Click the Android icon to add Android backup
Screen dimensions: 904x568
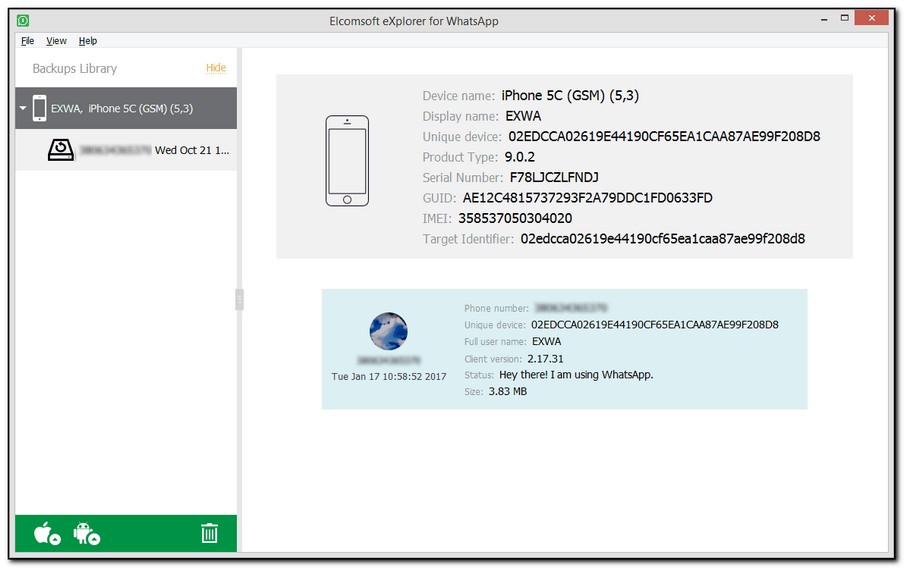click(x=87, y=534)
